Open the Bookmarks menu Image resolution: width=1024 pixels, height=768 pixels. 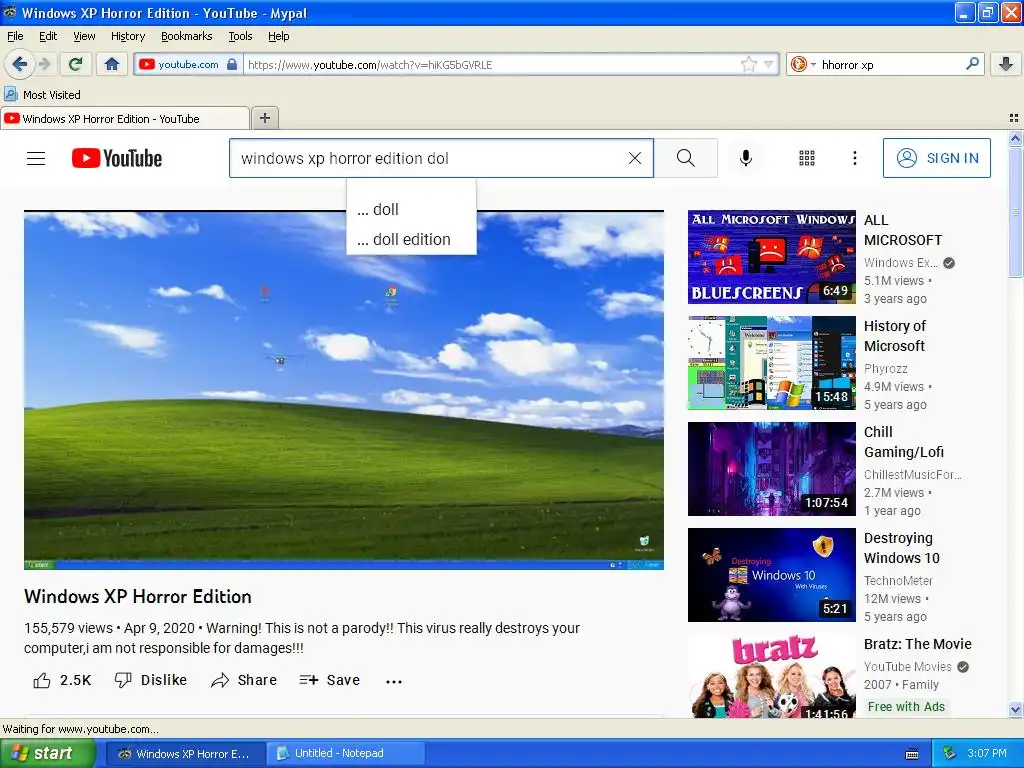tap(186, 36)
